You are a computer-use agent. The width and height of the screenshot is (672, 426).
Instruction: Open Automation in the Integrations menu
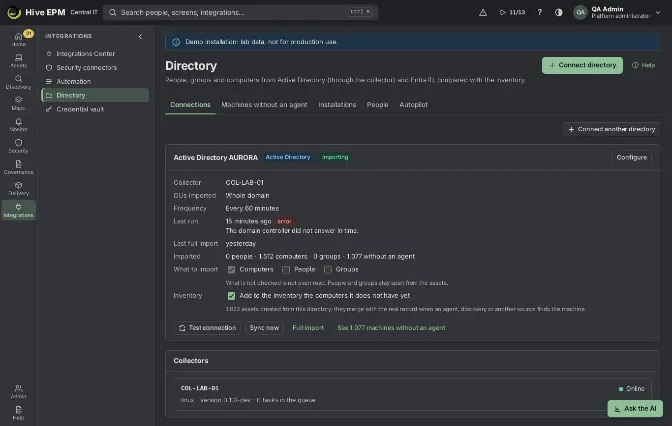[x=95, y=81]
